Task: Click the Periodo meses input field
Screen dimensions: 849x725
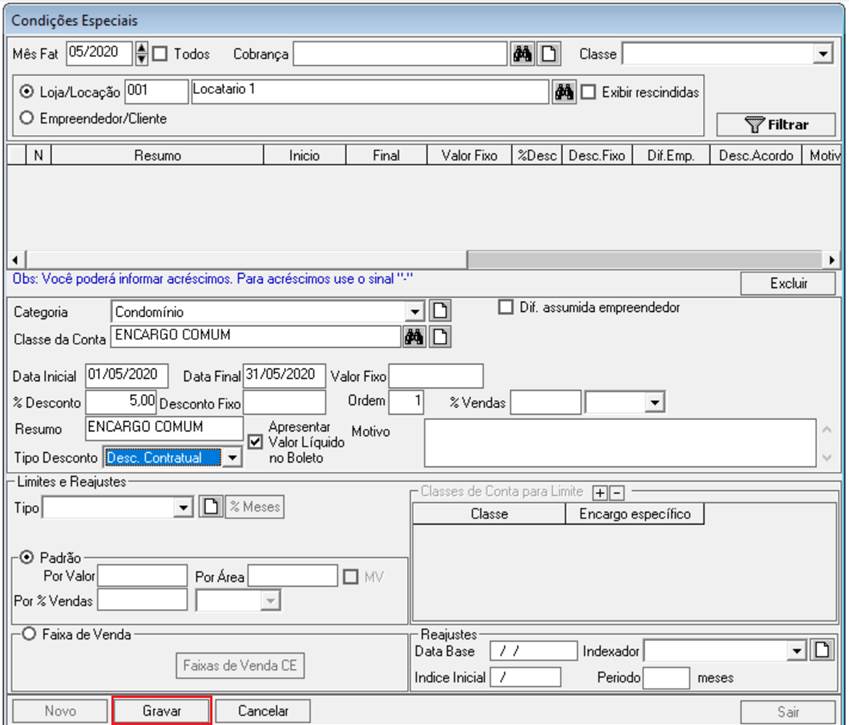Action: click(666, 677)
